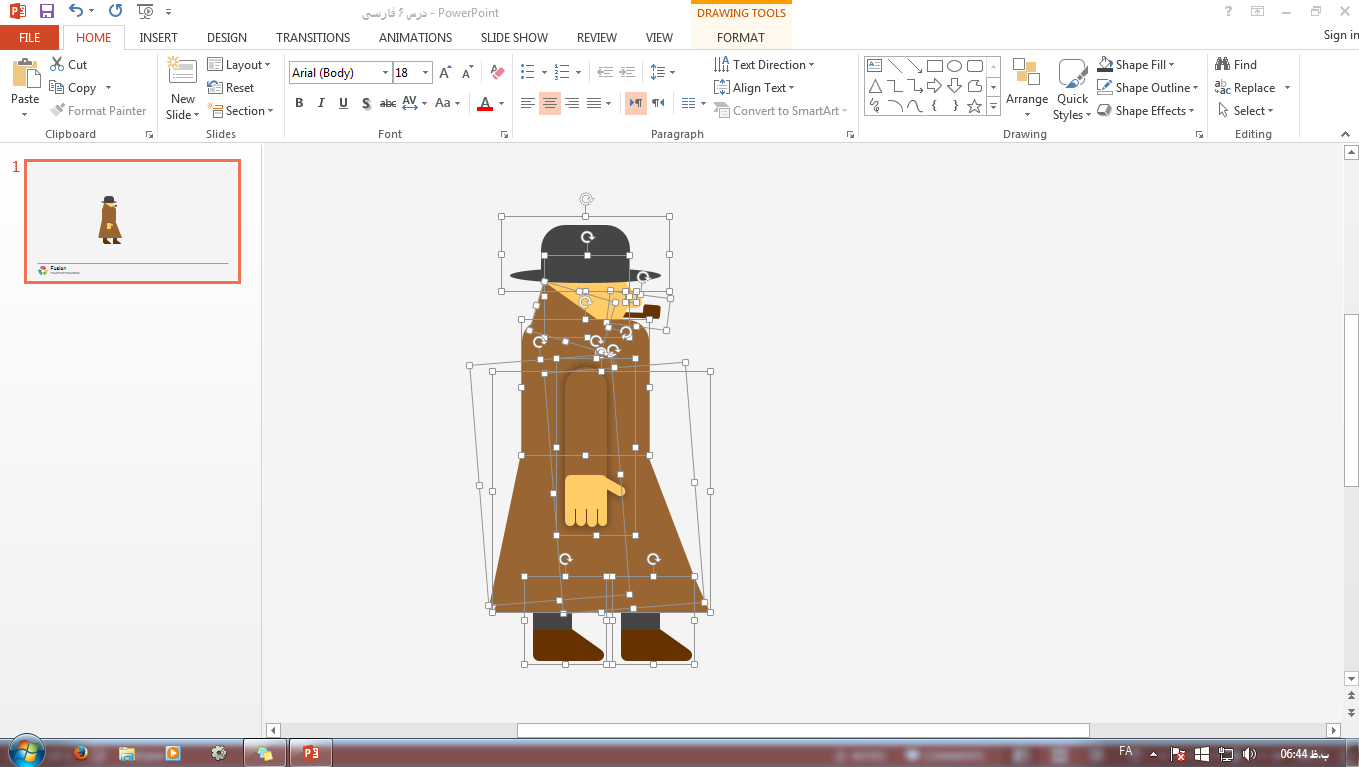This screenshot has height=767, width=1359.
Task: Decrease font size with the small A icon
Action: click(x=467, y=73)
